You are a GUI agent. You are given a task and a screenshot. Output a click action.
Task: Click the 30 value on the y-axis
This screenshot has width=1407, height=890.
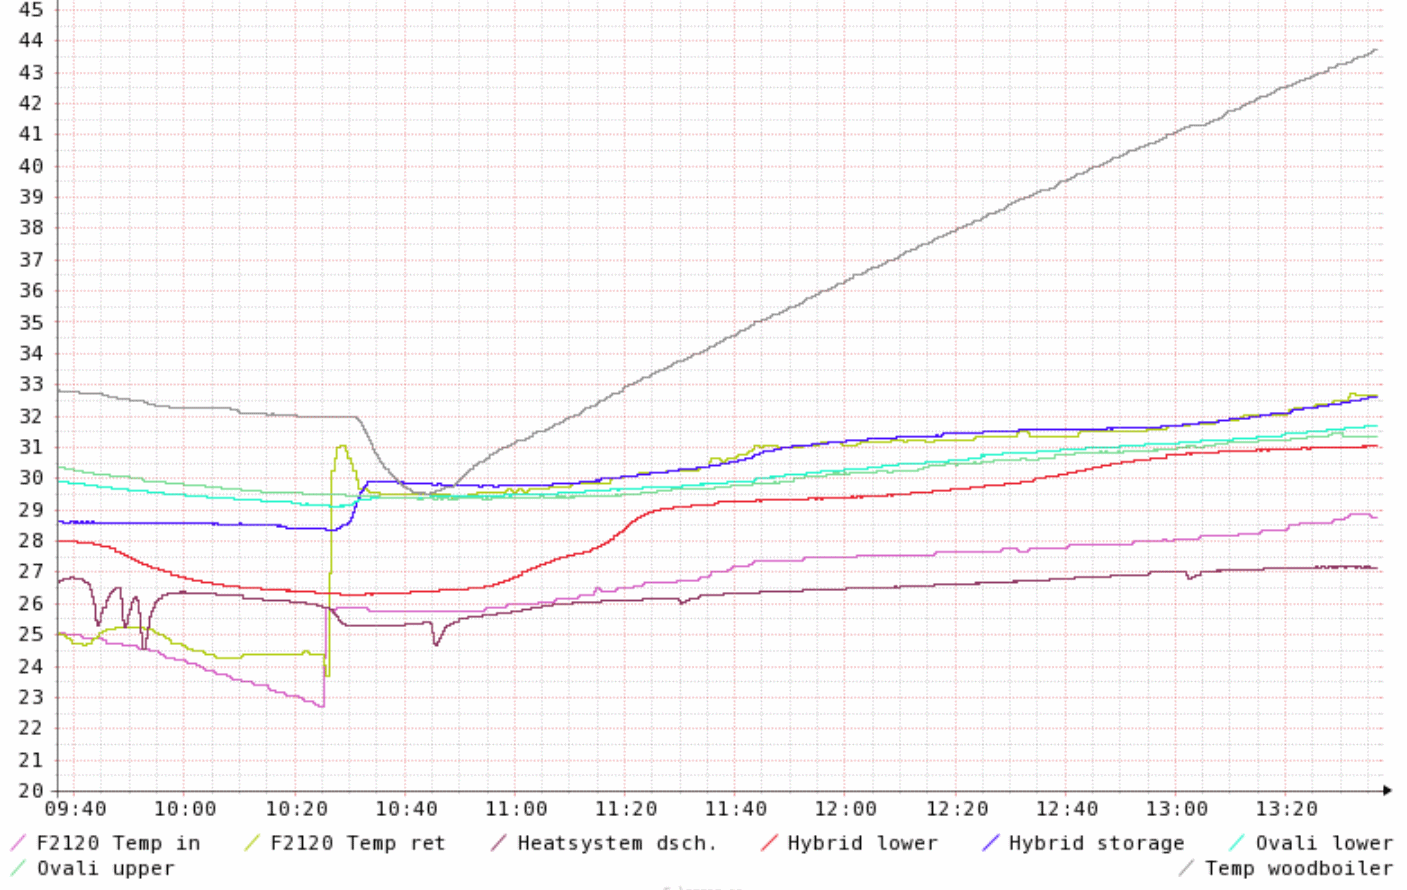coord(31,478)
